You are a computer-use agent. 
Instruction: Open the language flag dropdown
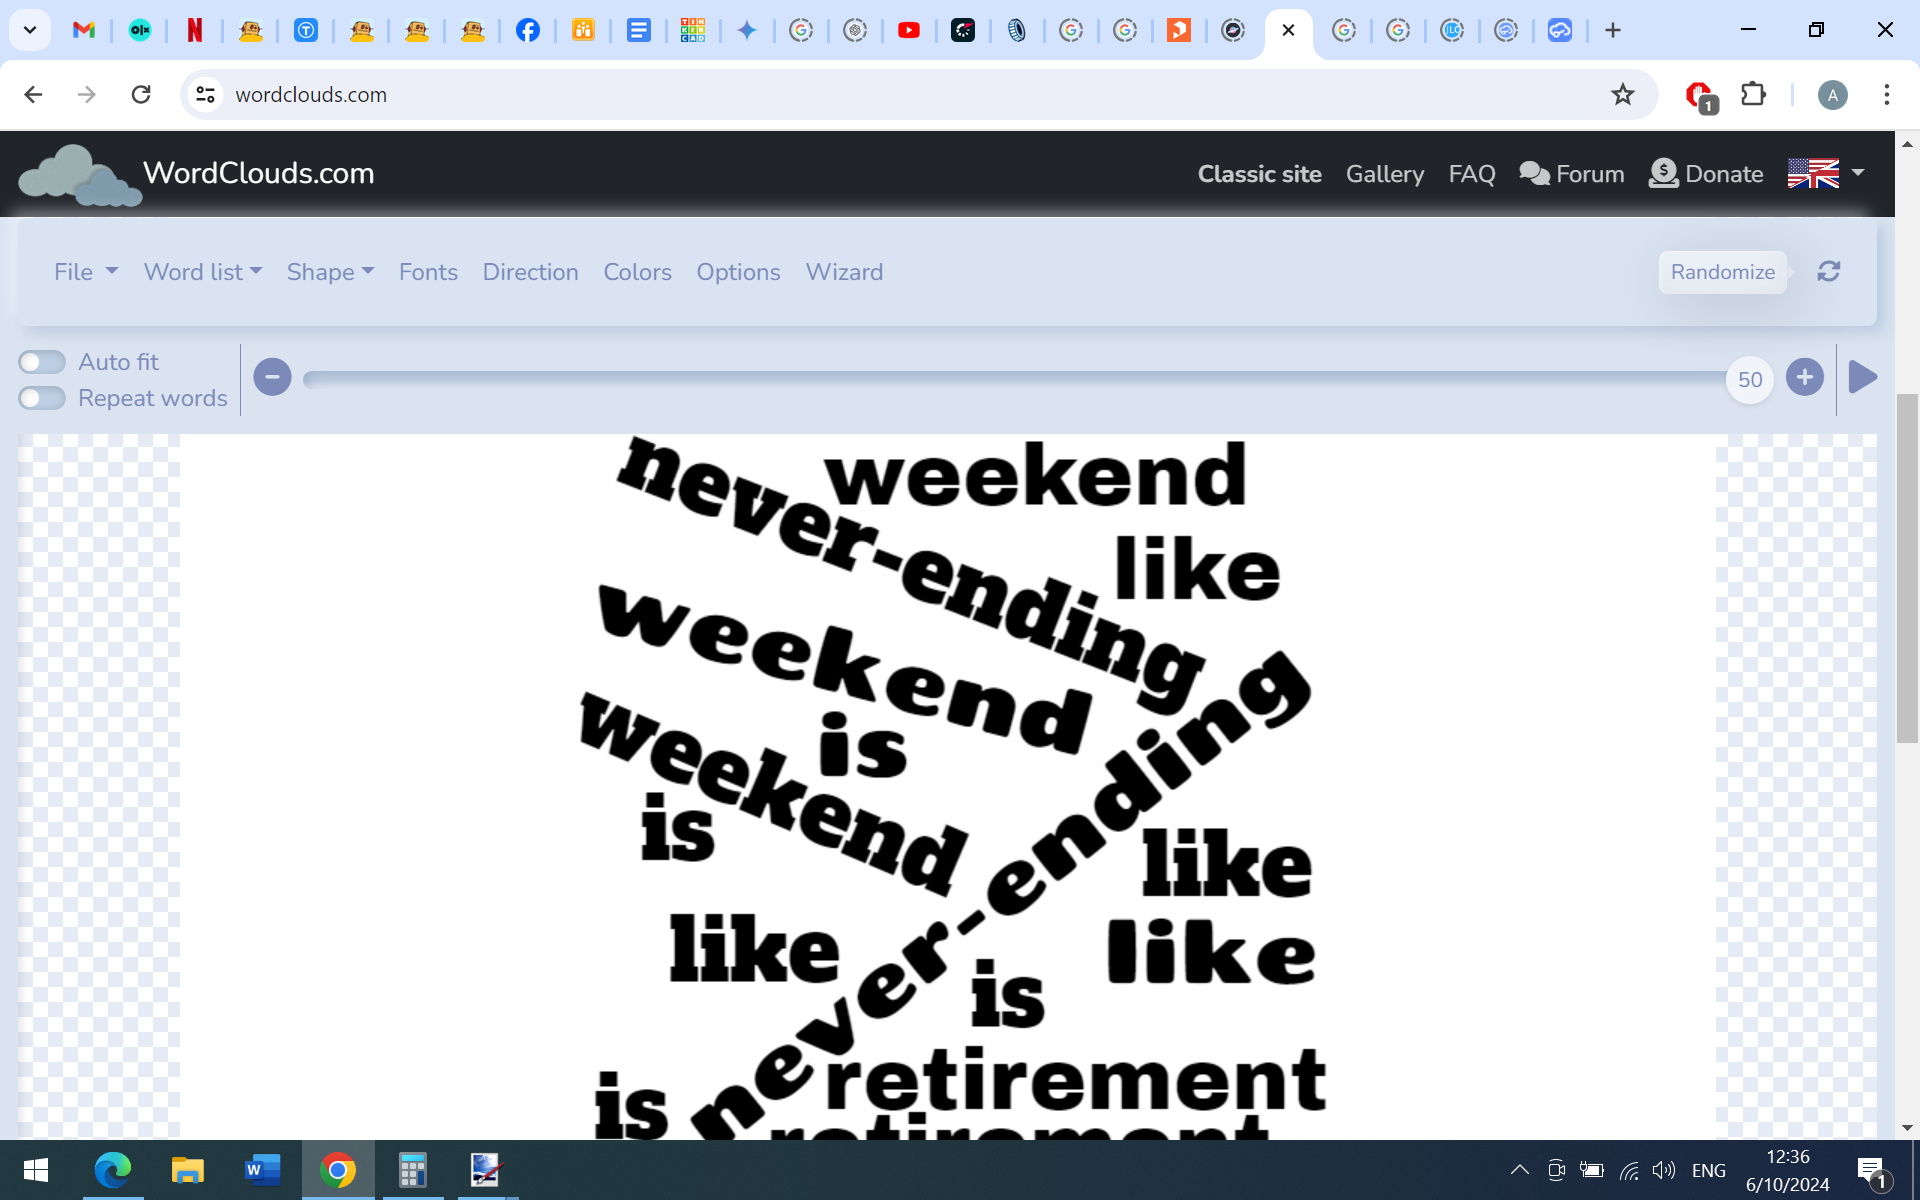[x=1824, y=173]
